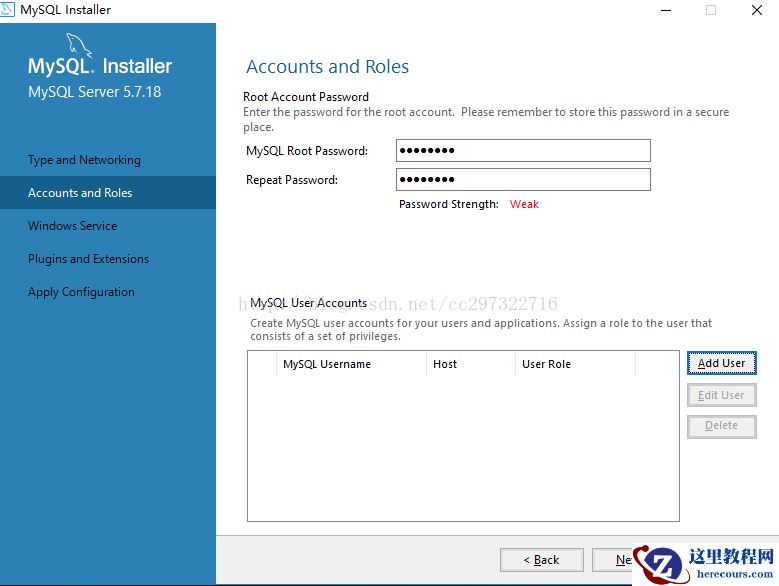Click the Root Account Password heading
This screenshot has height=586, width=779.
pyautogui.click(x=306, y=97)
